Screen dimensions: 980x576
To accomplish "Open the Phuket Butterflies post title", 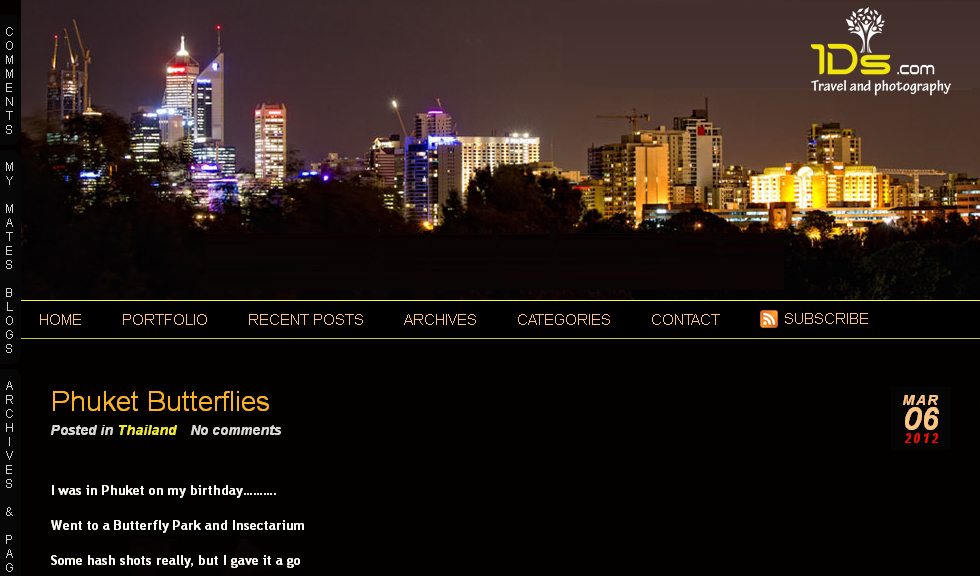I will pos(160,401).
